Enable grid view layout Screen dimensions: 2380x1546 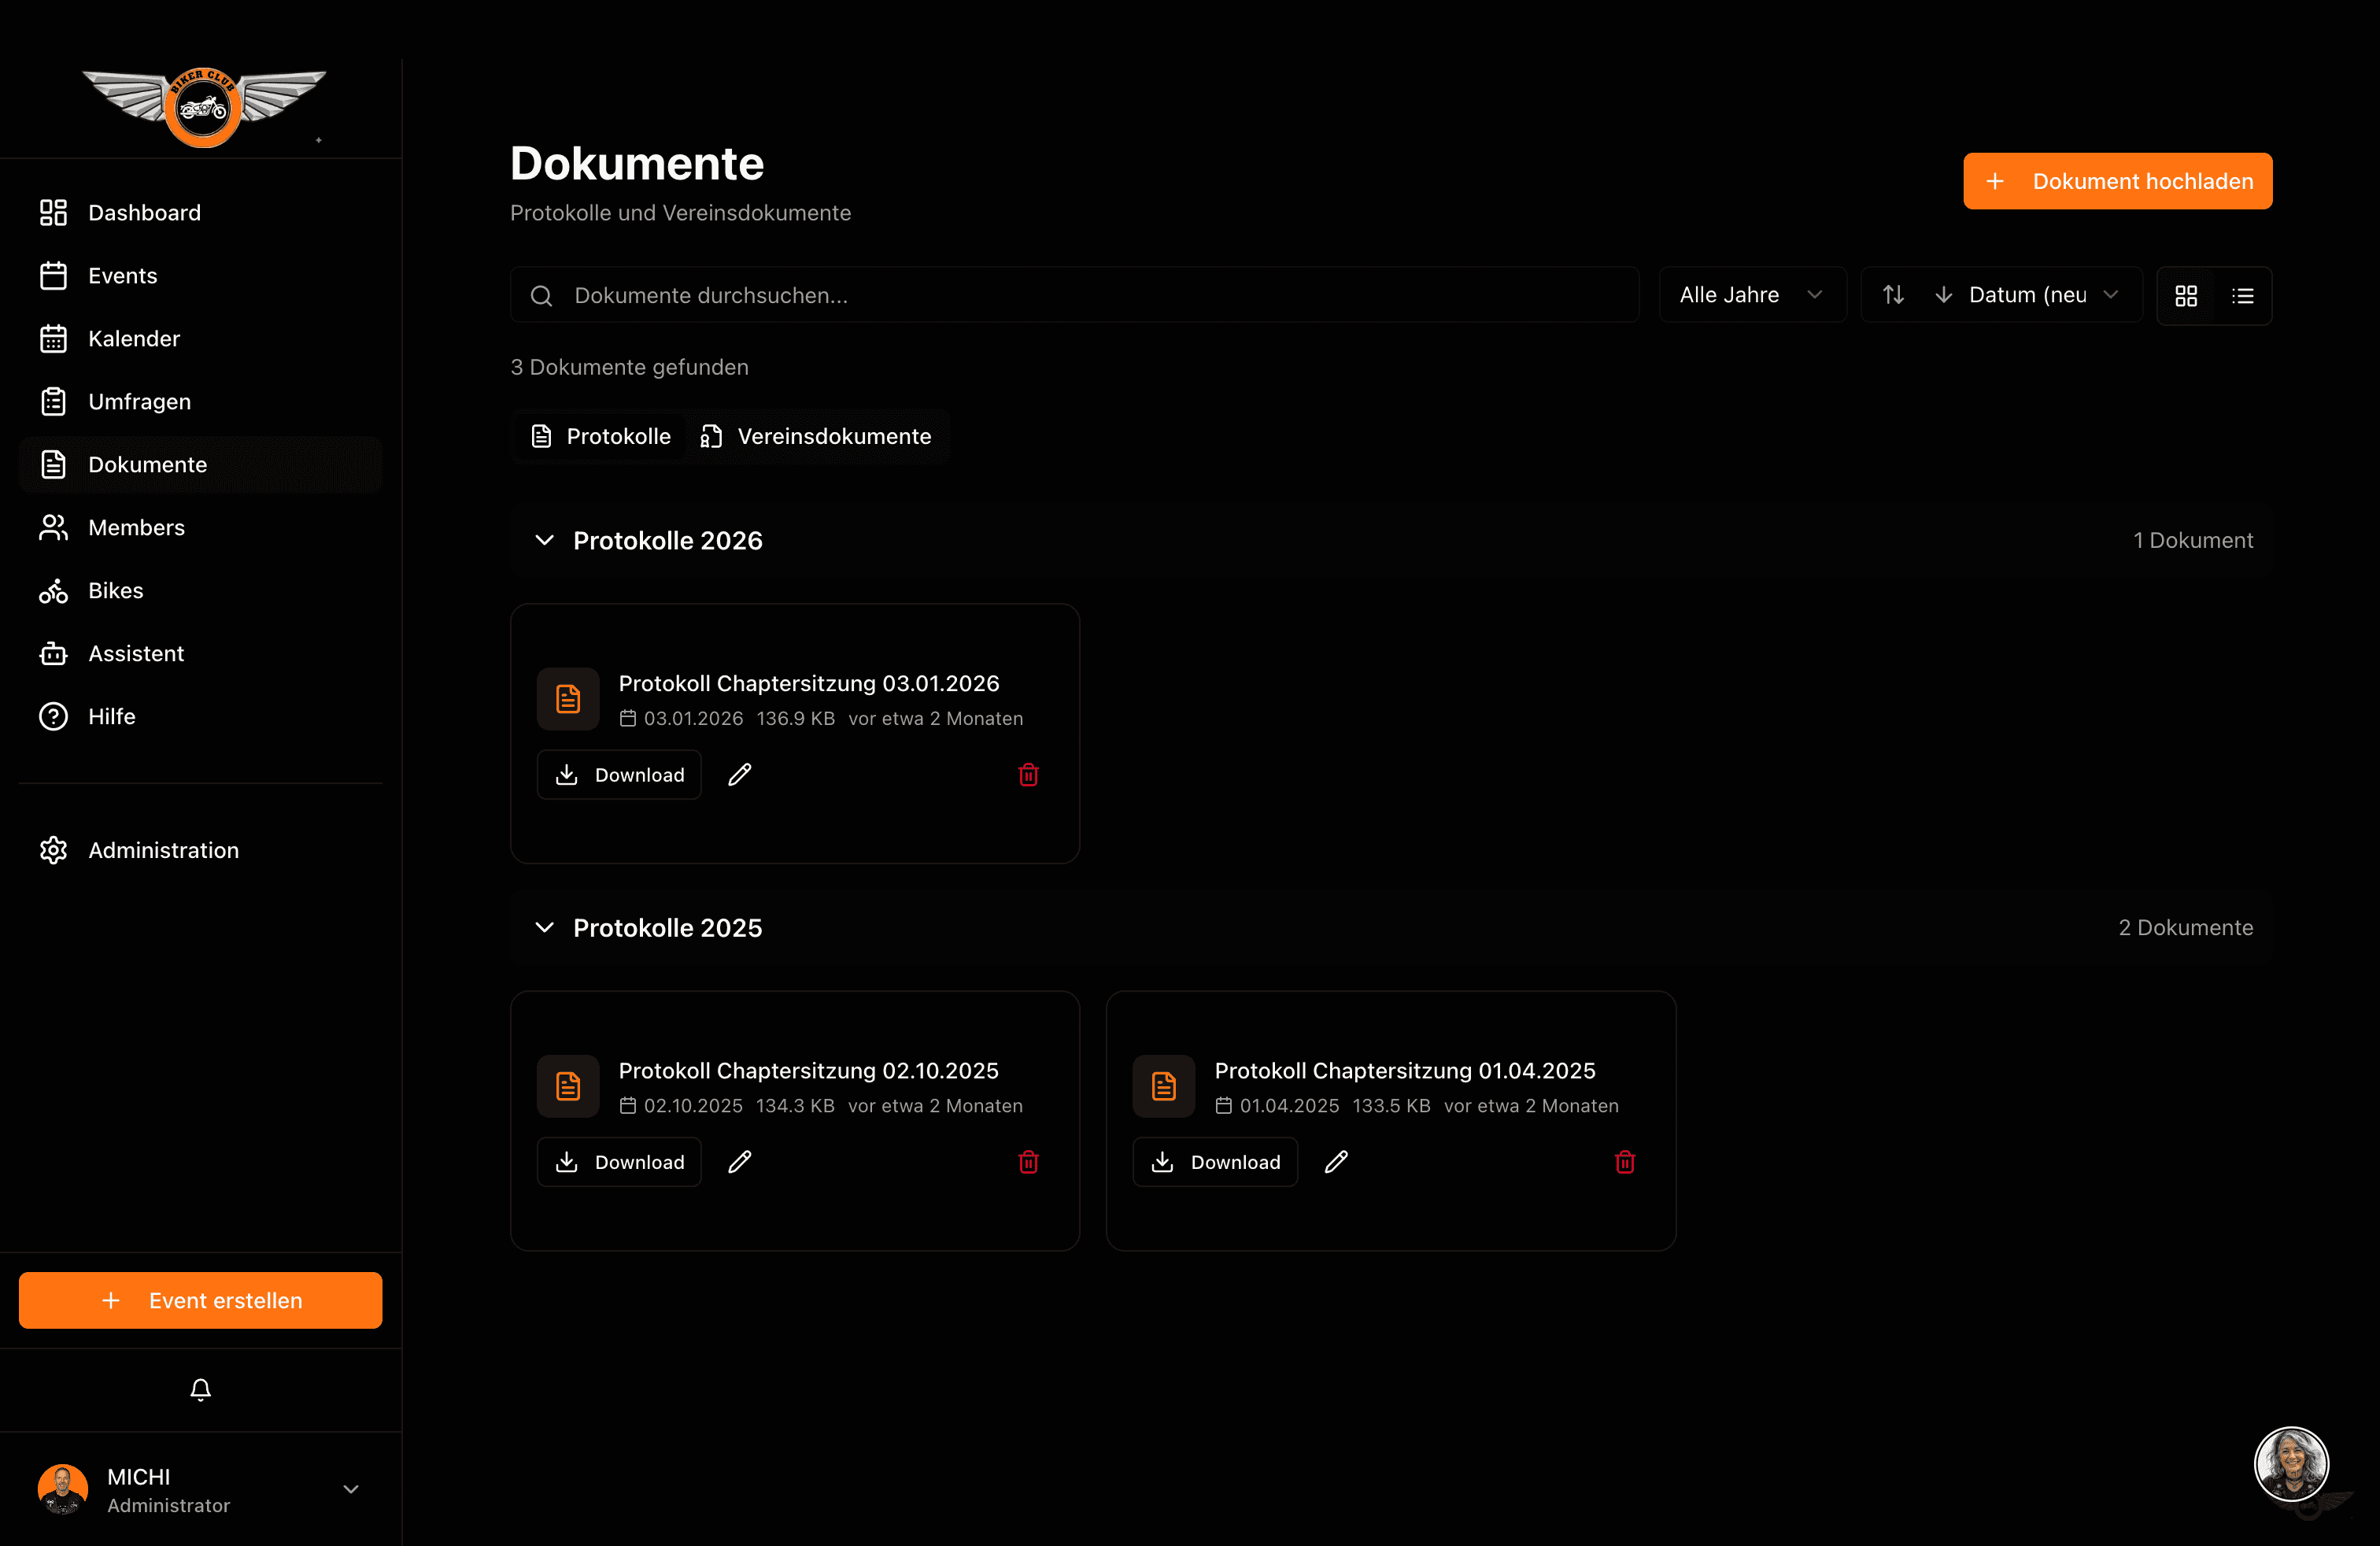coord(2187,295)
